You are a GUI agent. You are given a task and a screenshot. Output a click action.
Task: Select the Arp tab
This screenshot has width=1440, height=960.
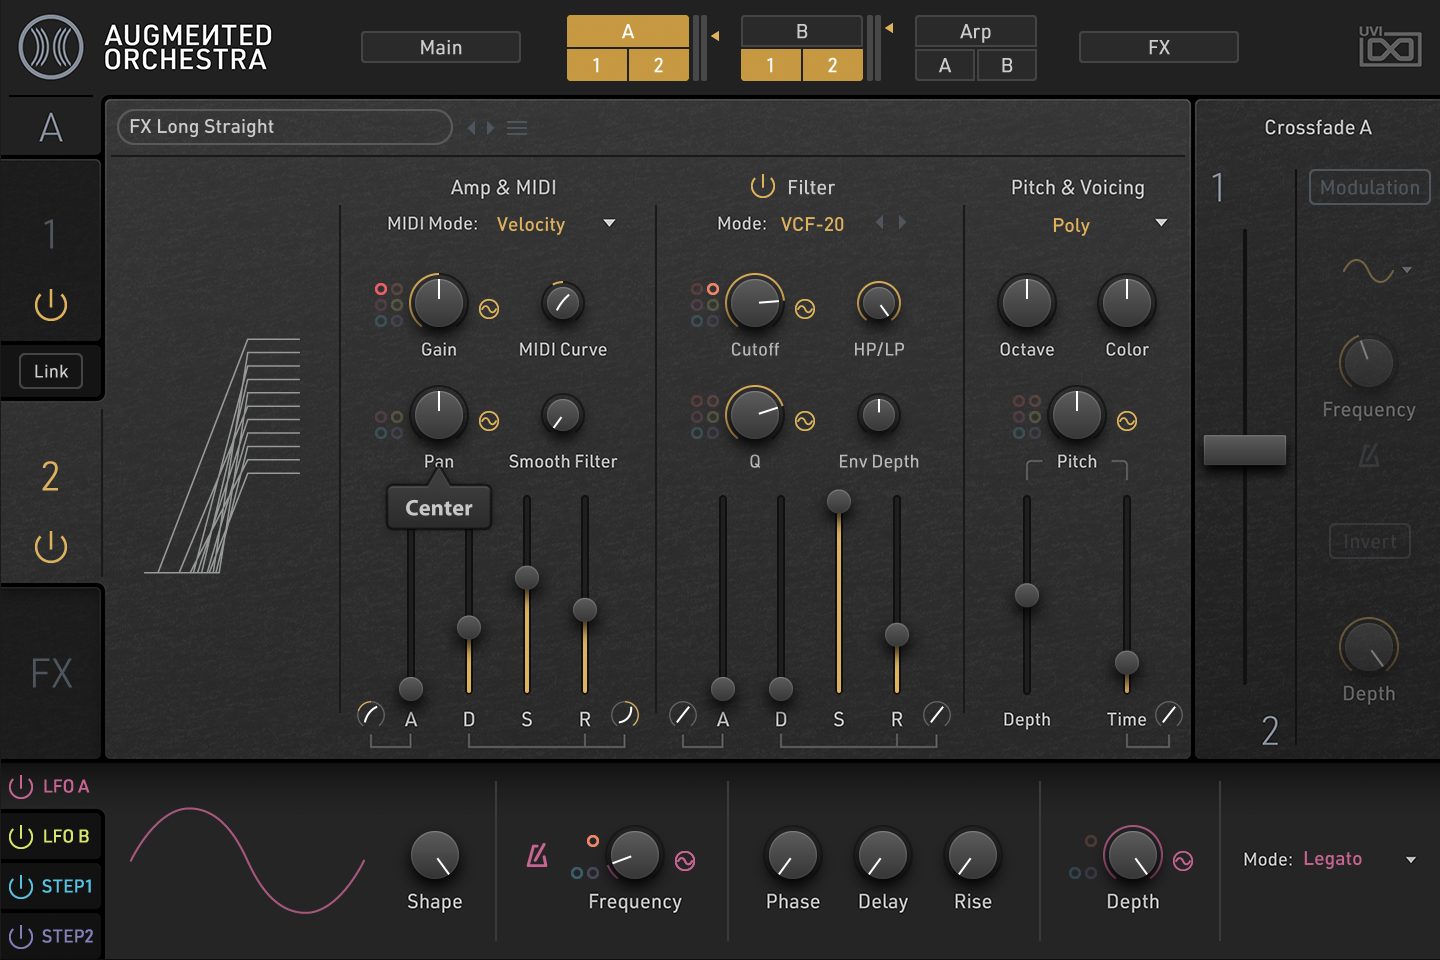pos(976,31)
